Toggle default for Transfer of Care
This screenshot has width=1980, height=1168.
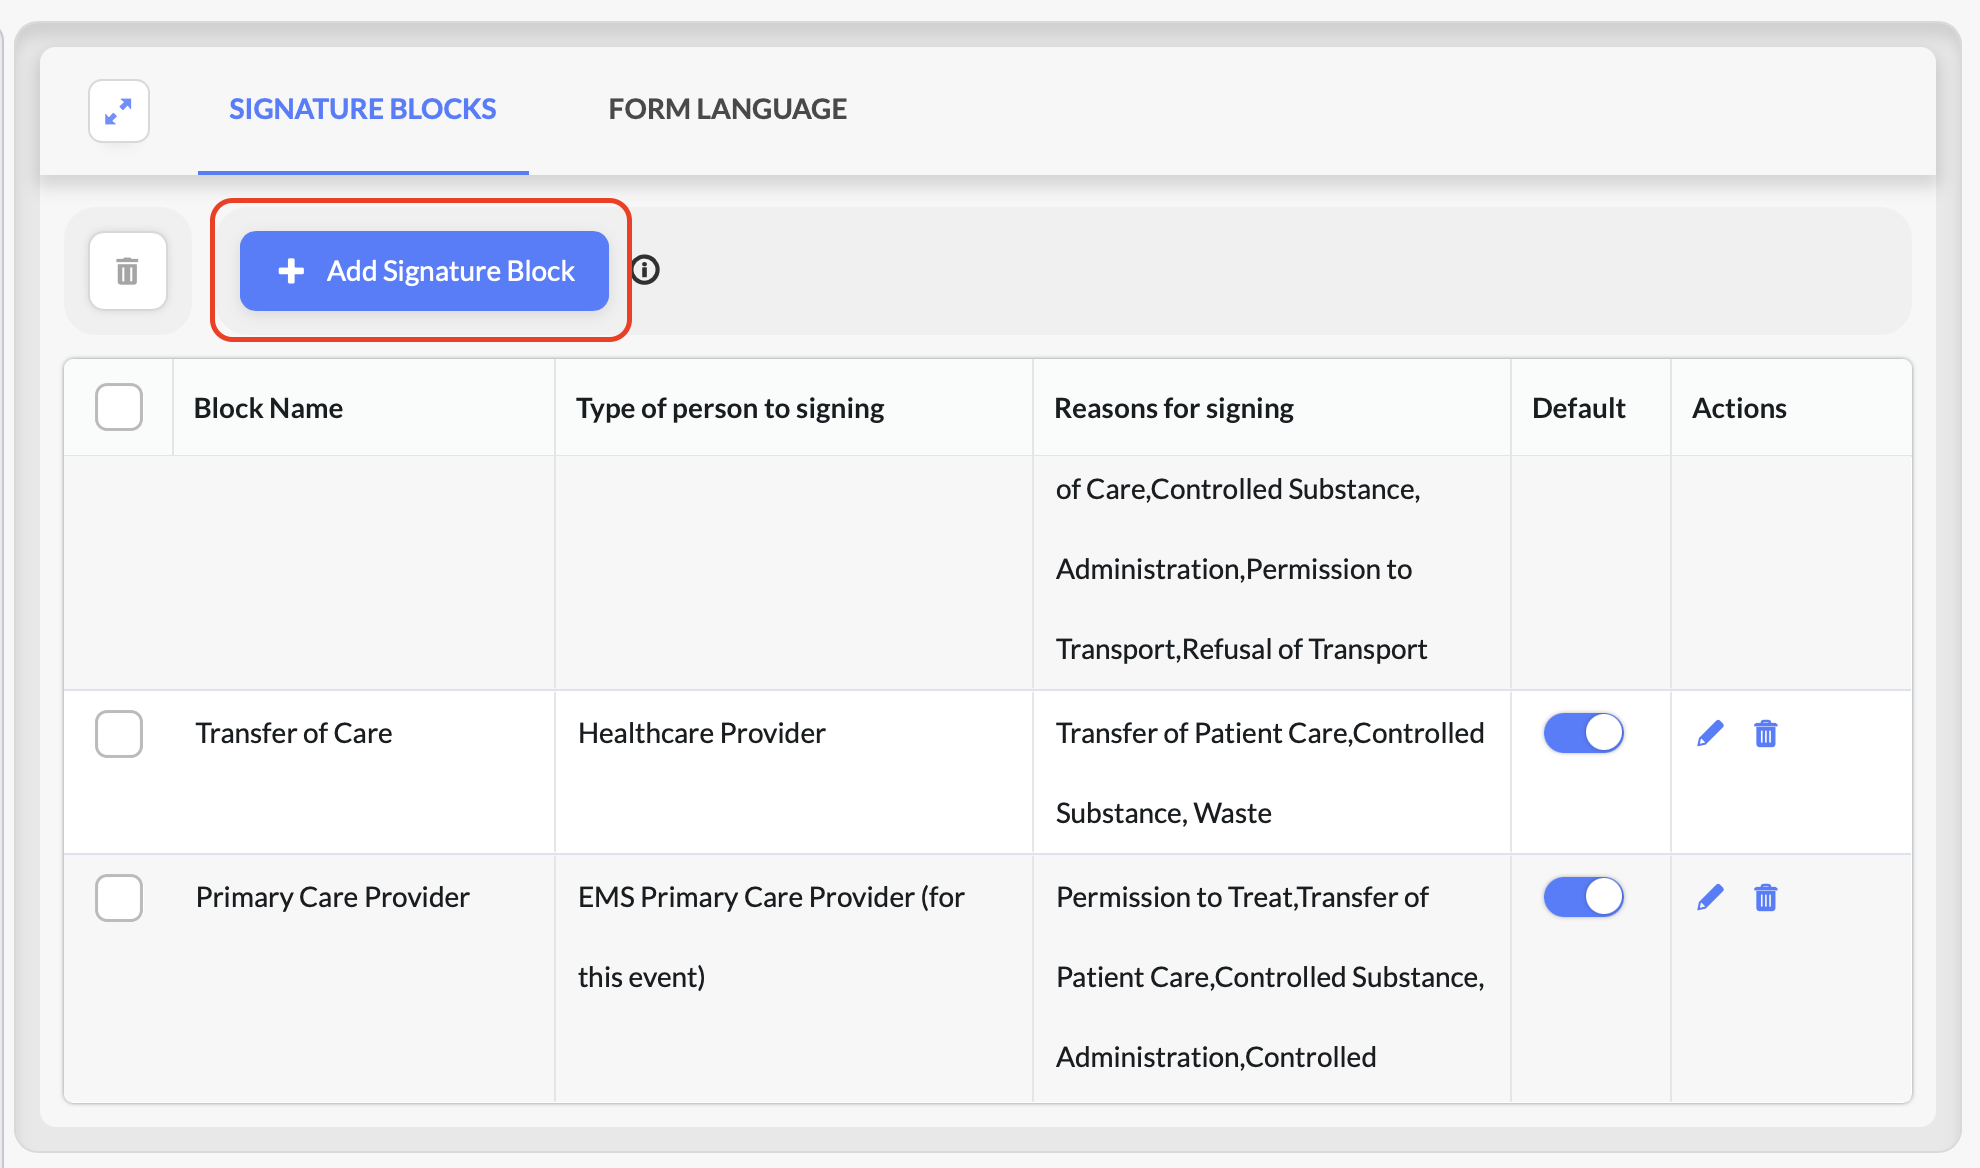tap(1583, 733)
